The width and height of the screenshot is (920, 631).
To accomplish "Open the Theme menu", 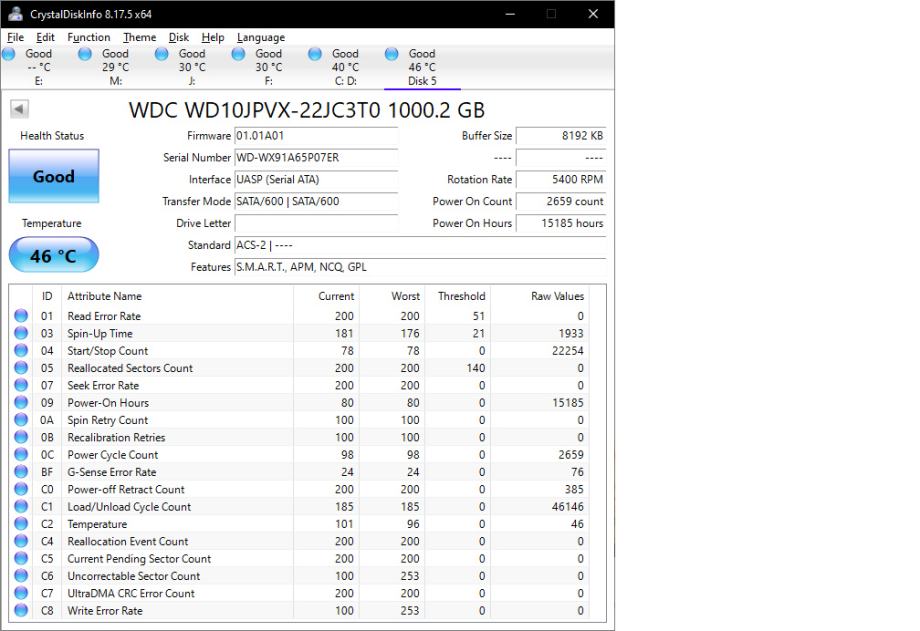I will [x=140, y=37].
